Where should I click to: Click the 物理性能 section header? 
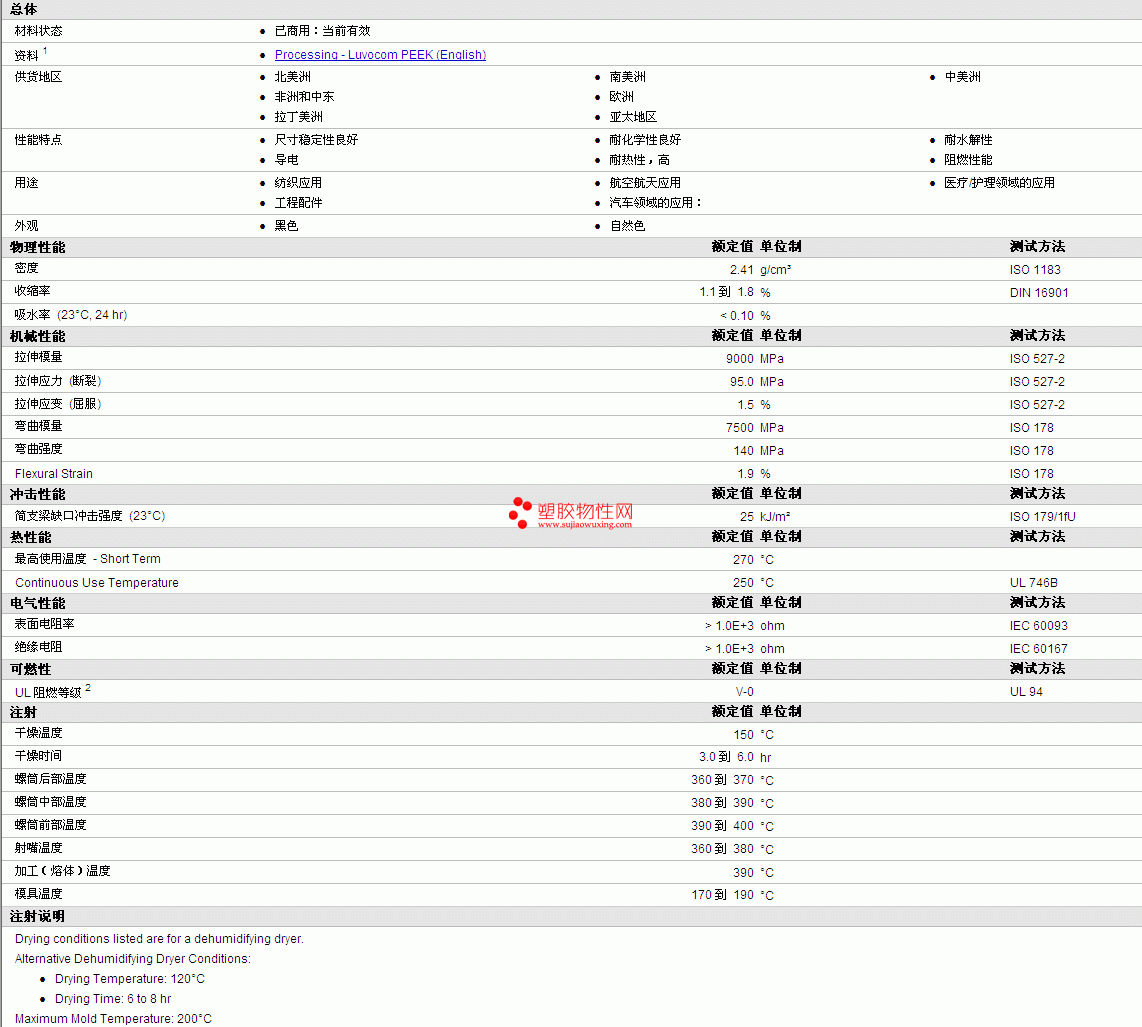[x=38, y=247]
